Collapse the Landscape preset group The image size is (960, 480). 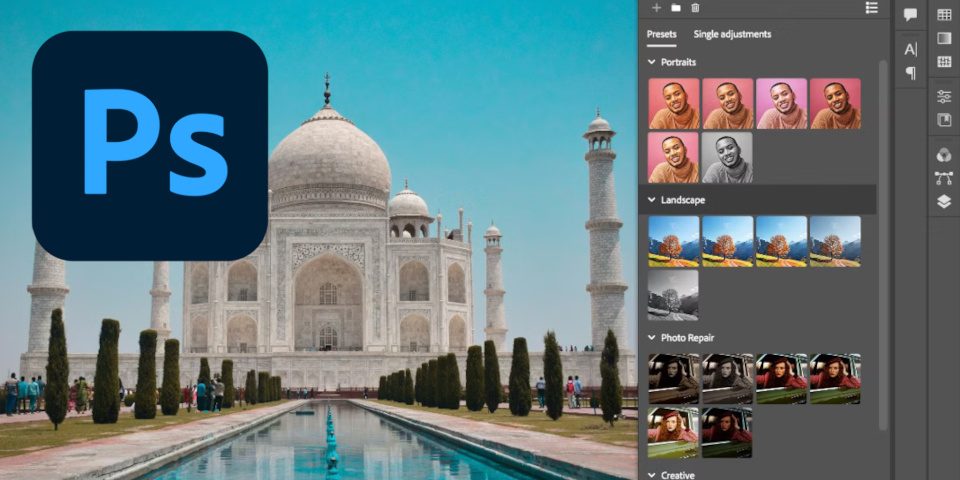tap(652, 200)
